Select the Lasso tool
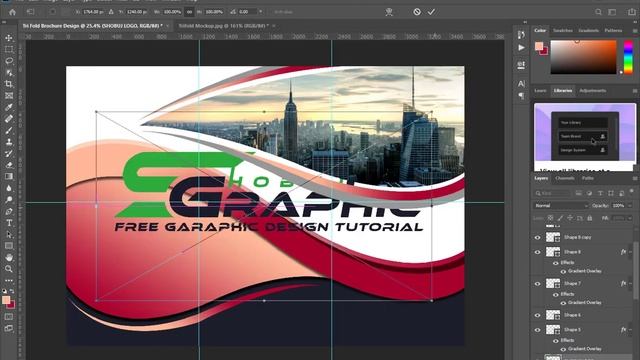This screenshot has height=360, width=640. click(9, 61)
